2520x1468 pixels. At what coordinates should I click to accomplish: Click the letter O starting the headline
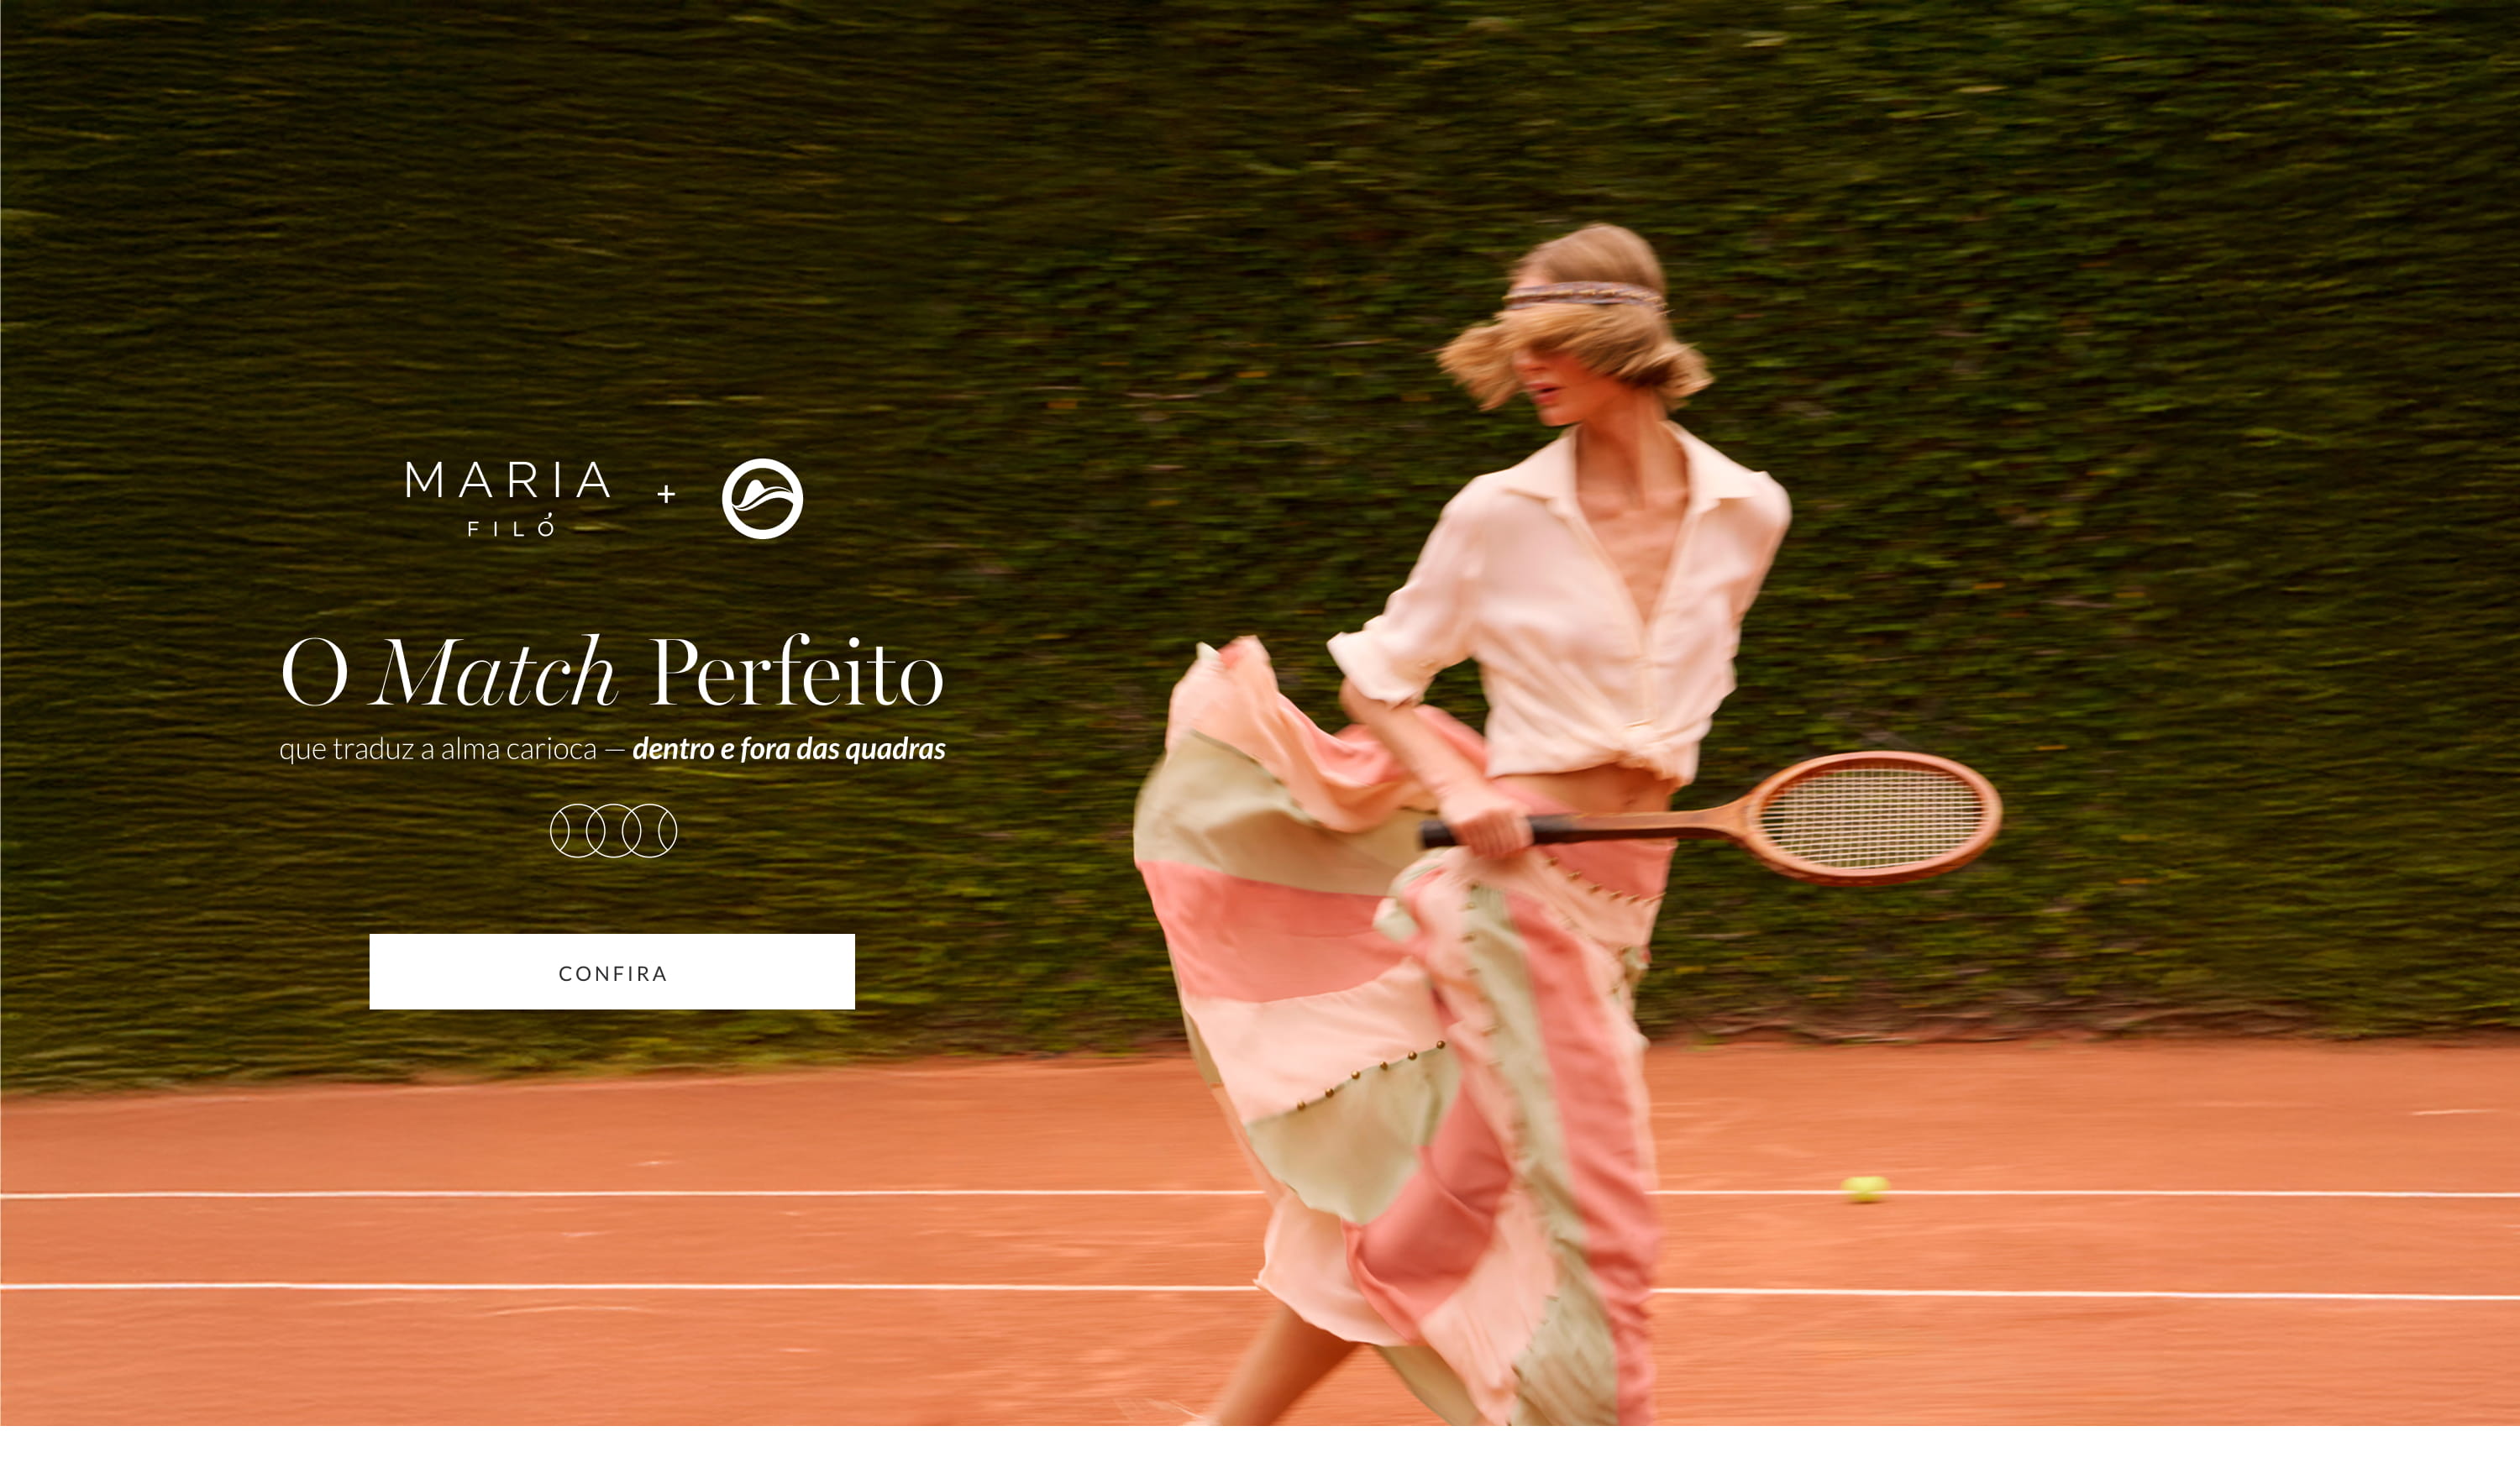click(315, 672)
